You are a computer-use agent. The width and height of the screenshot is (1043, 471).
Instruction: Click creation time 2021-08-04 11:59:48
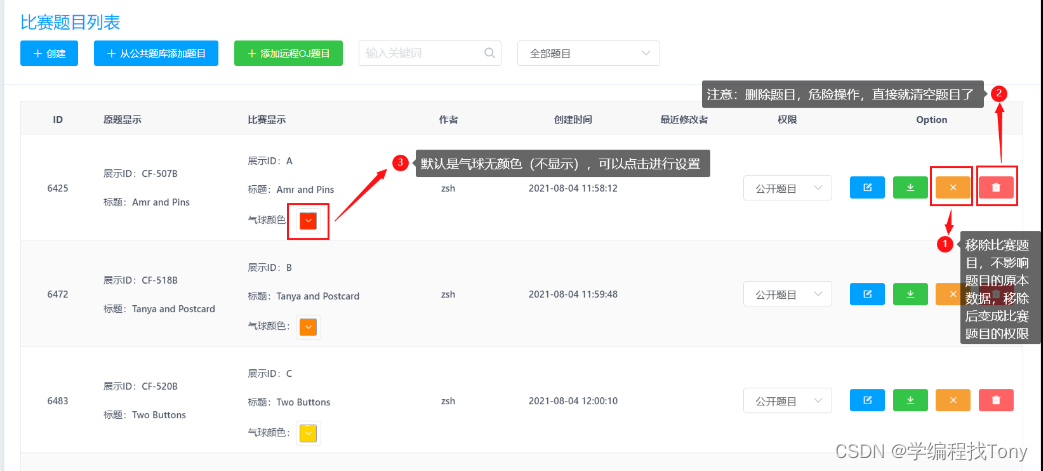[573, 294]
